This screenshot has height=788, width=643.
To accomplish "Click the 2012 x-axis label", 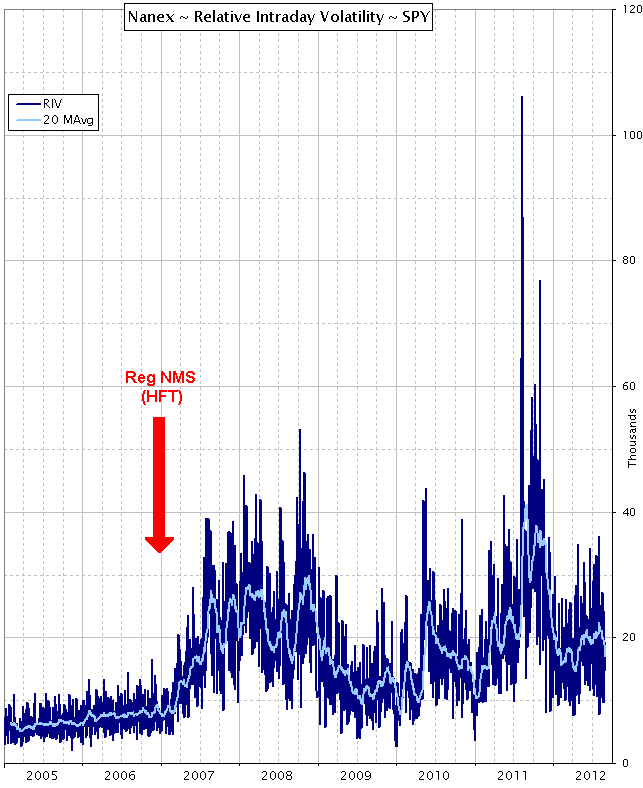I will [591, 775].
